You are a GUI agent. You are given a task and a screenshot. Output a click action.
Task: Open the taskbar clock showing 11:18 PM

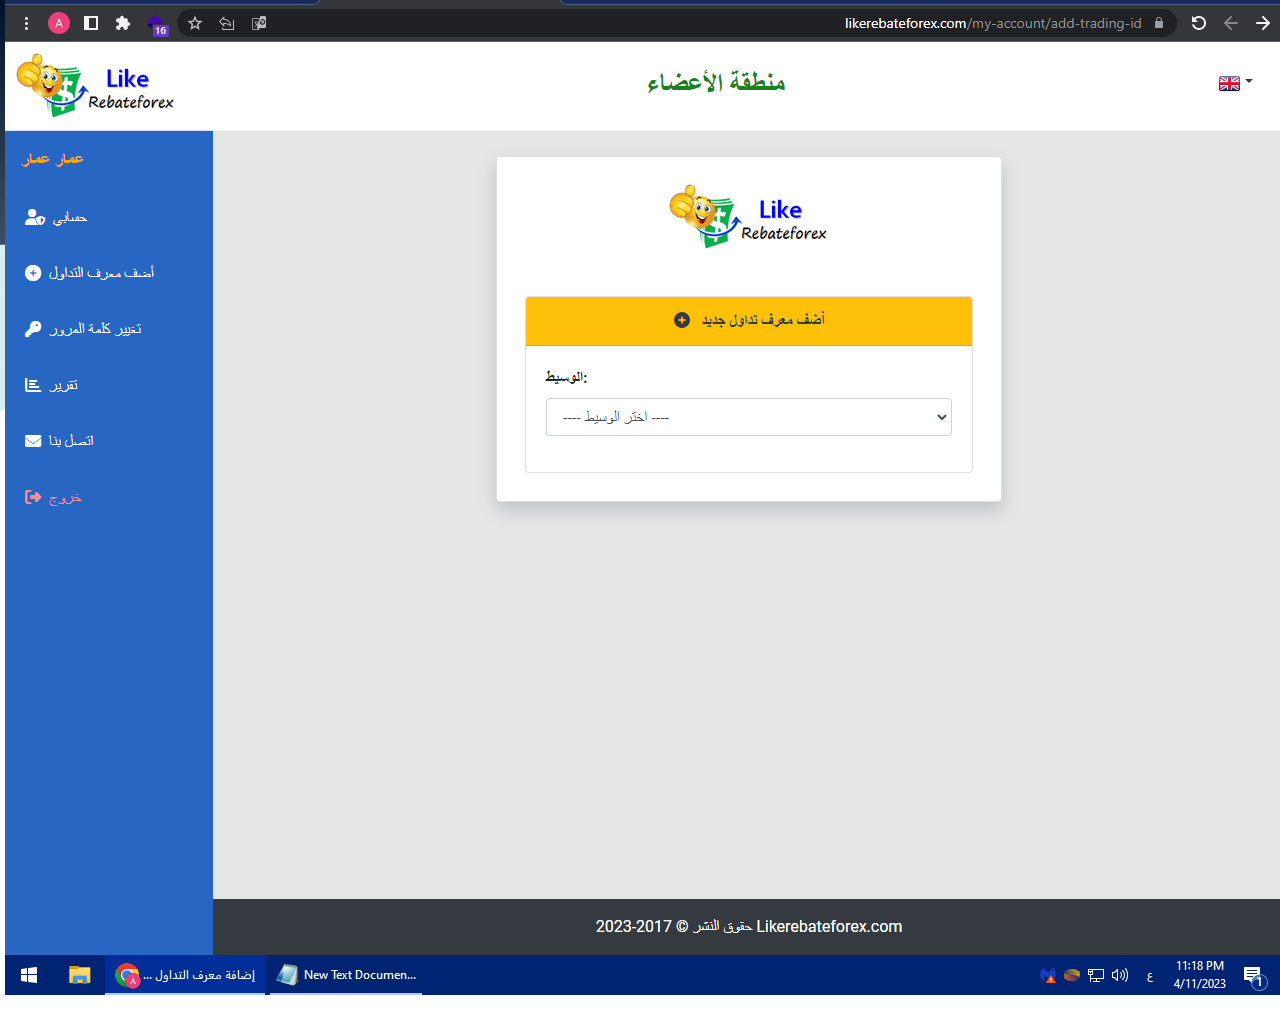(1200, 975)
